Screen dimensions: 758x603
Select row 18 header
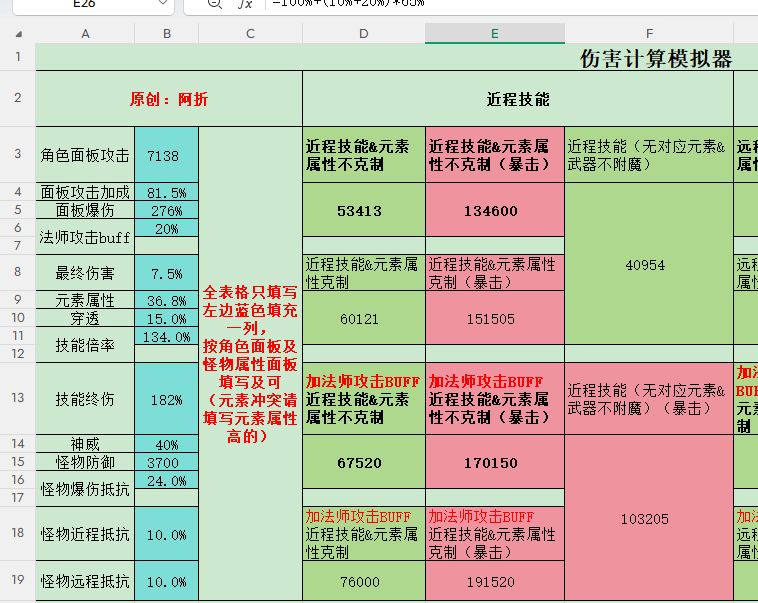18,533
